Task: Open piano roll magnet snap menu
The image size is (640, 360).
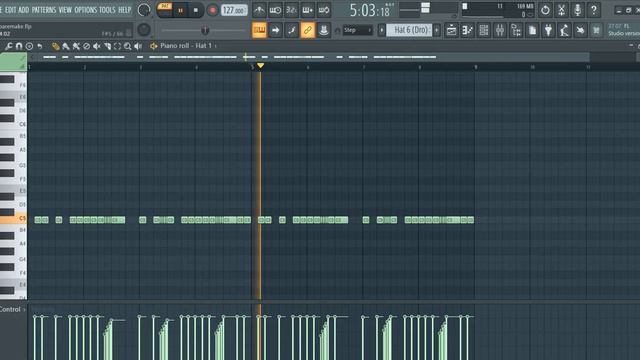Action: click(19, 47)
